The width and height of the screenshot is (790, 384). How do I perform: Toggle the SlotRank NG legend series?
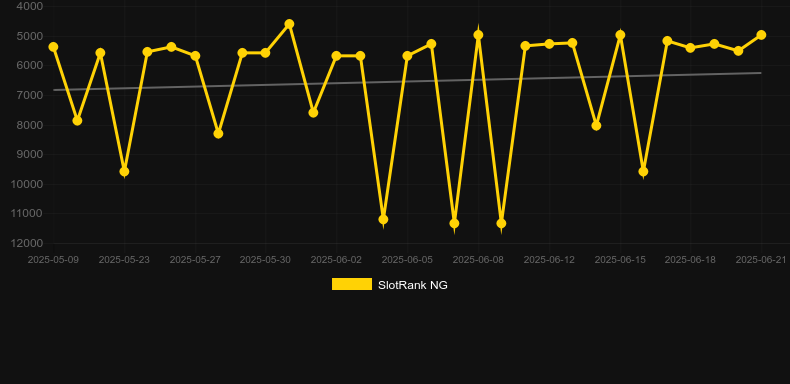pyautogui.click(x=389, y=285)
